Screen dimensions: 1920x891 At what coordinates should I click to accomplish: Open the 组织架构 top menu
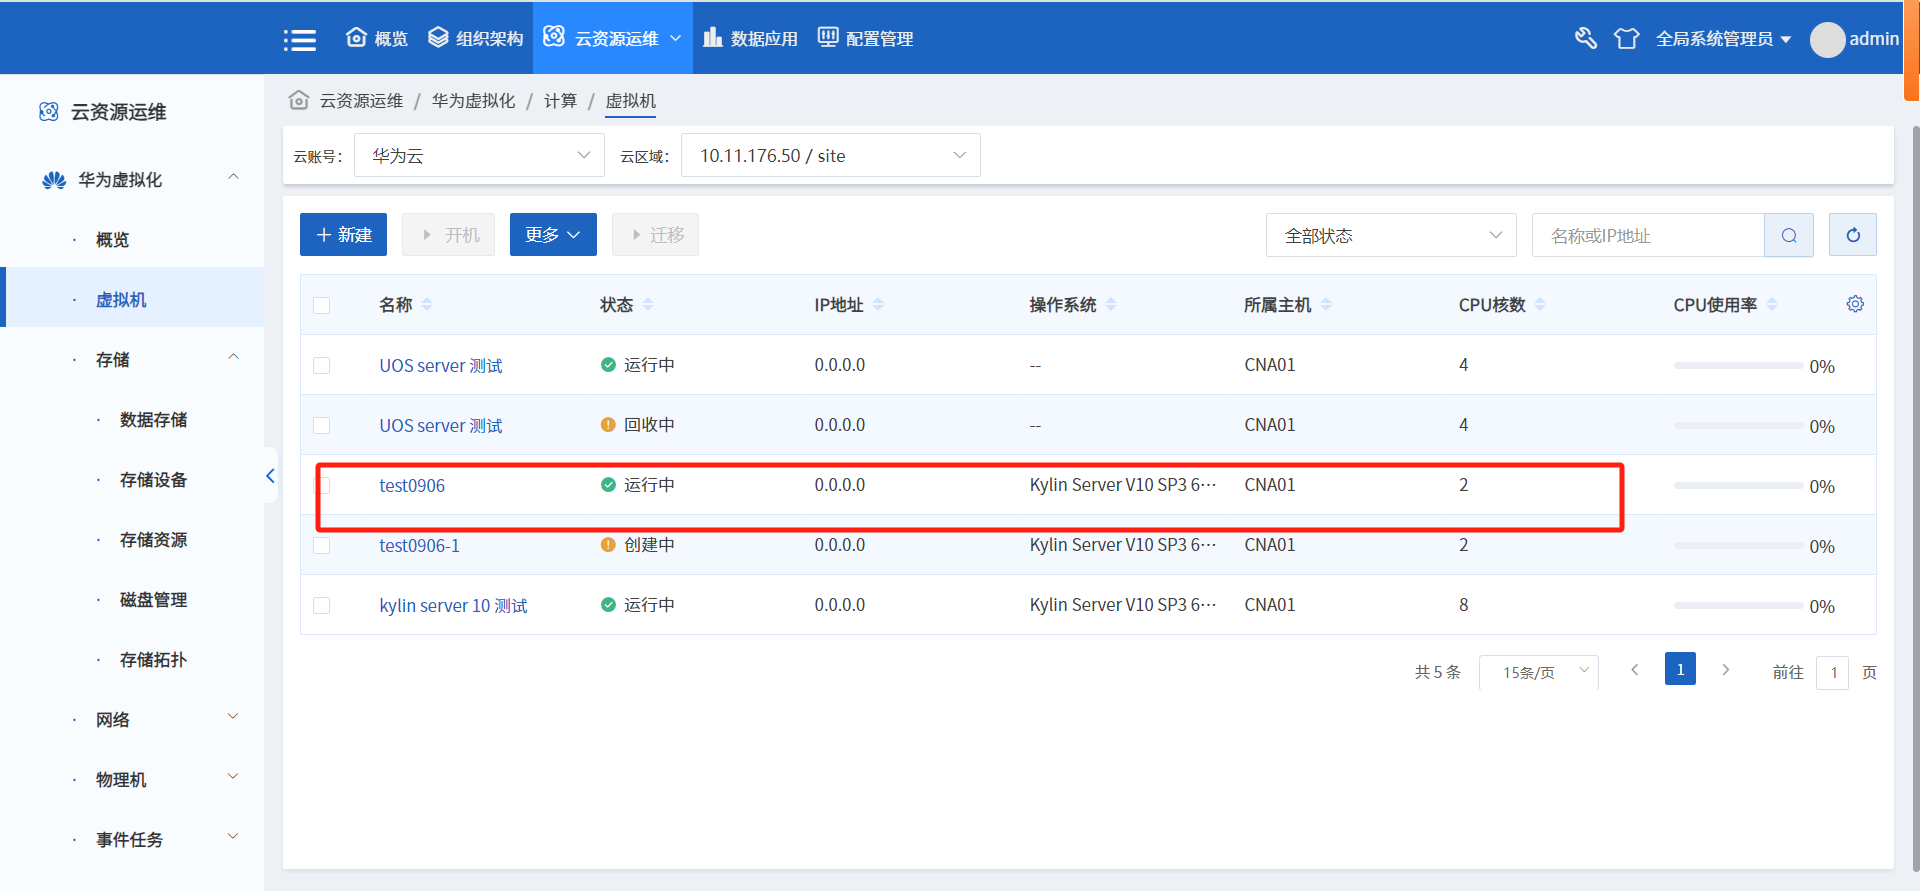(475, 38)
